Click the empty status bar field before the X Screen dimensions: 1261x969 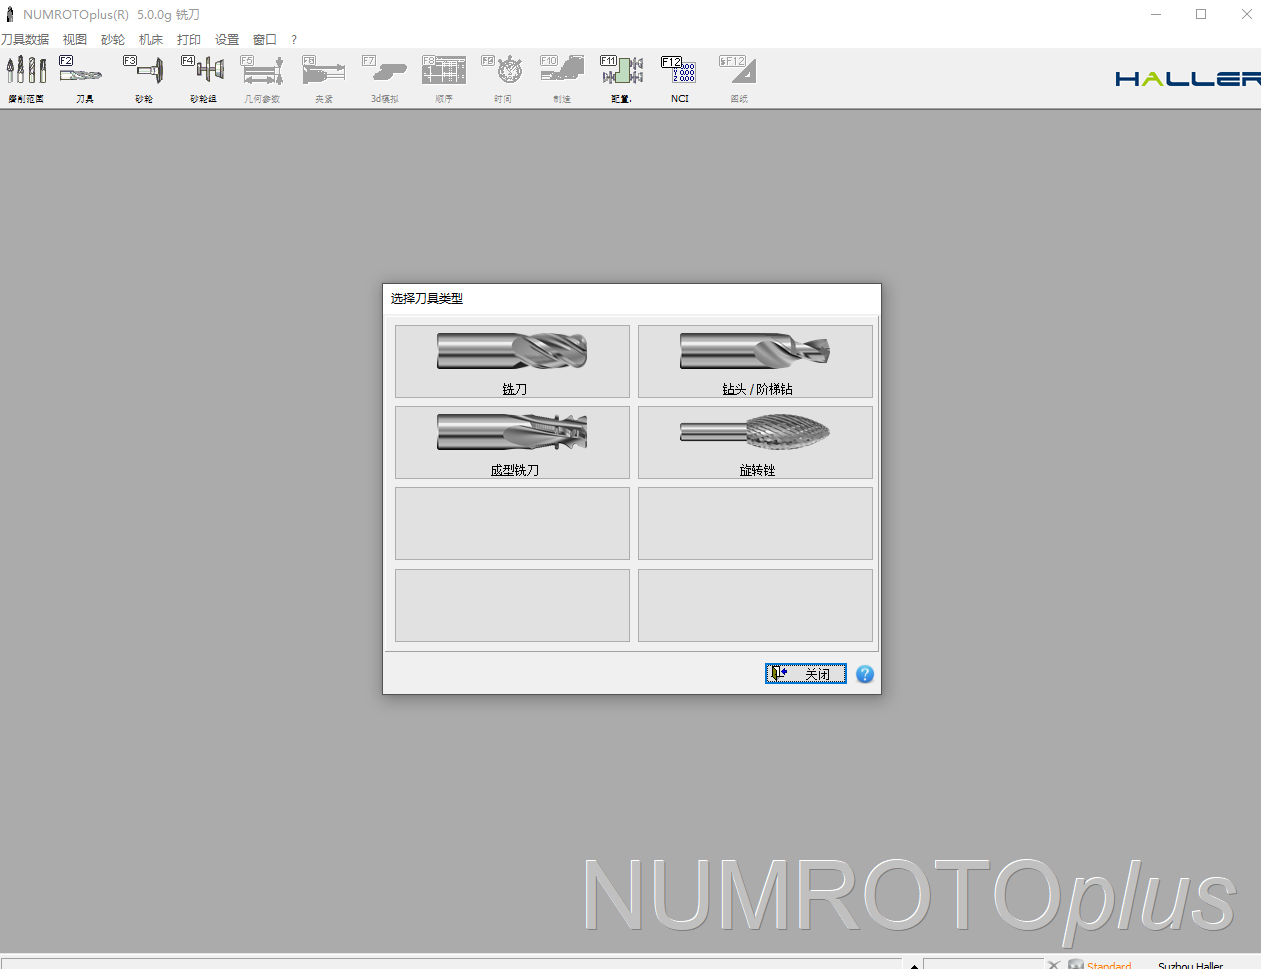984,964
